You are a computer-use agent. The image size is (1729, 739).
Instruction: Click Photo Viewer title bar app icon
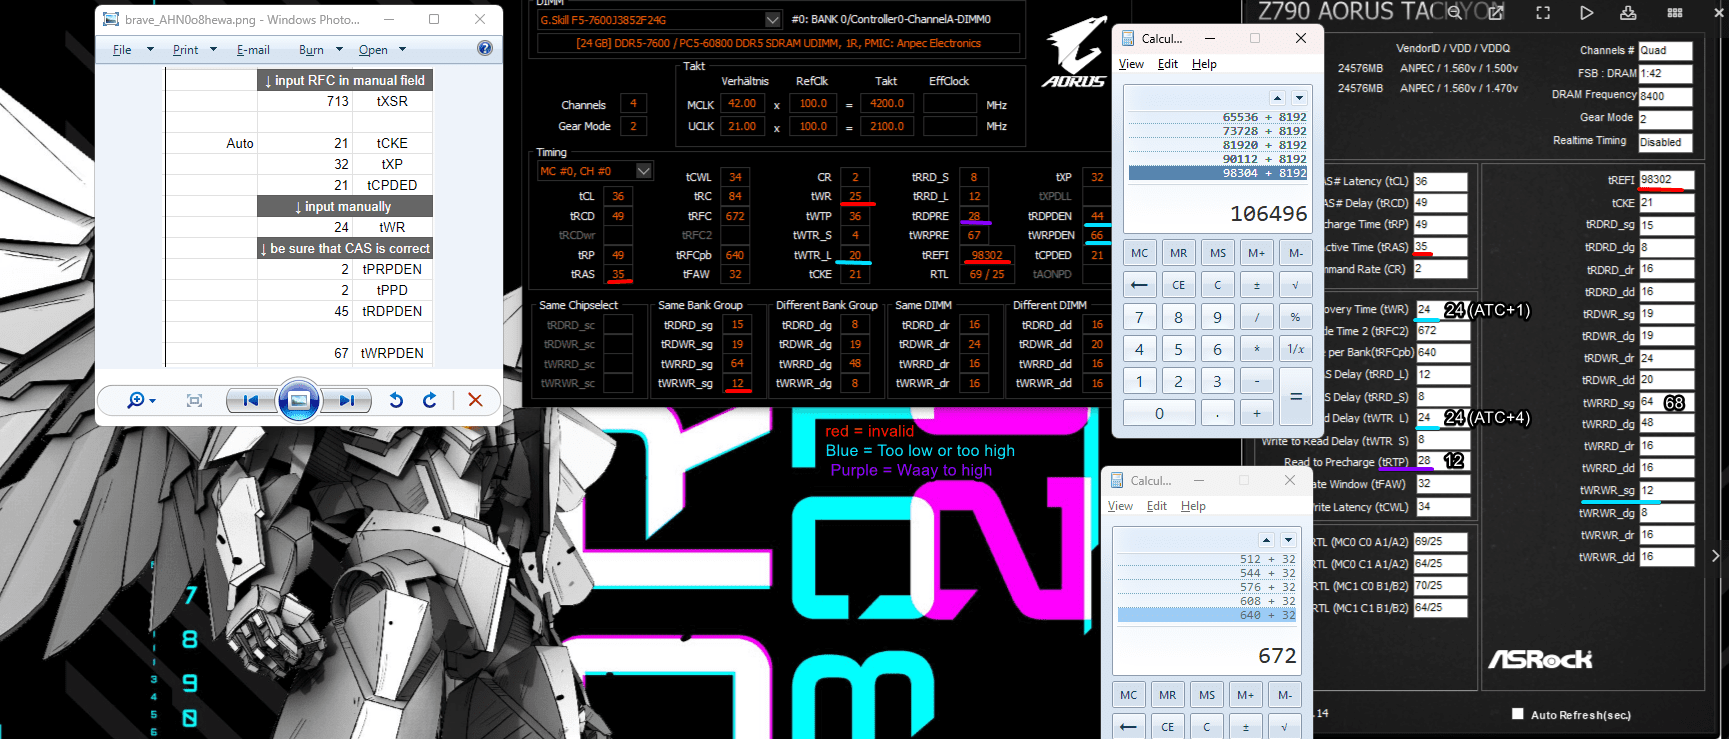[x=111, y=19]
